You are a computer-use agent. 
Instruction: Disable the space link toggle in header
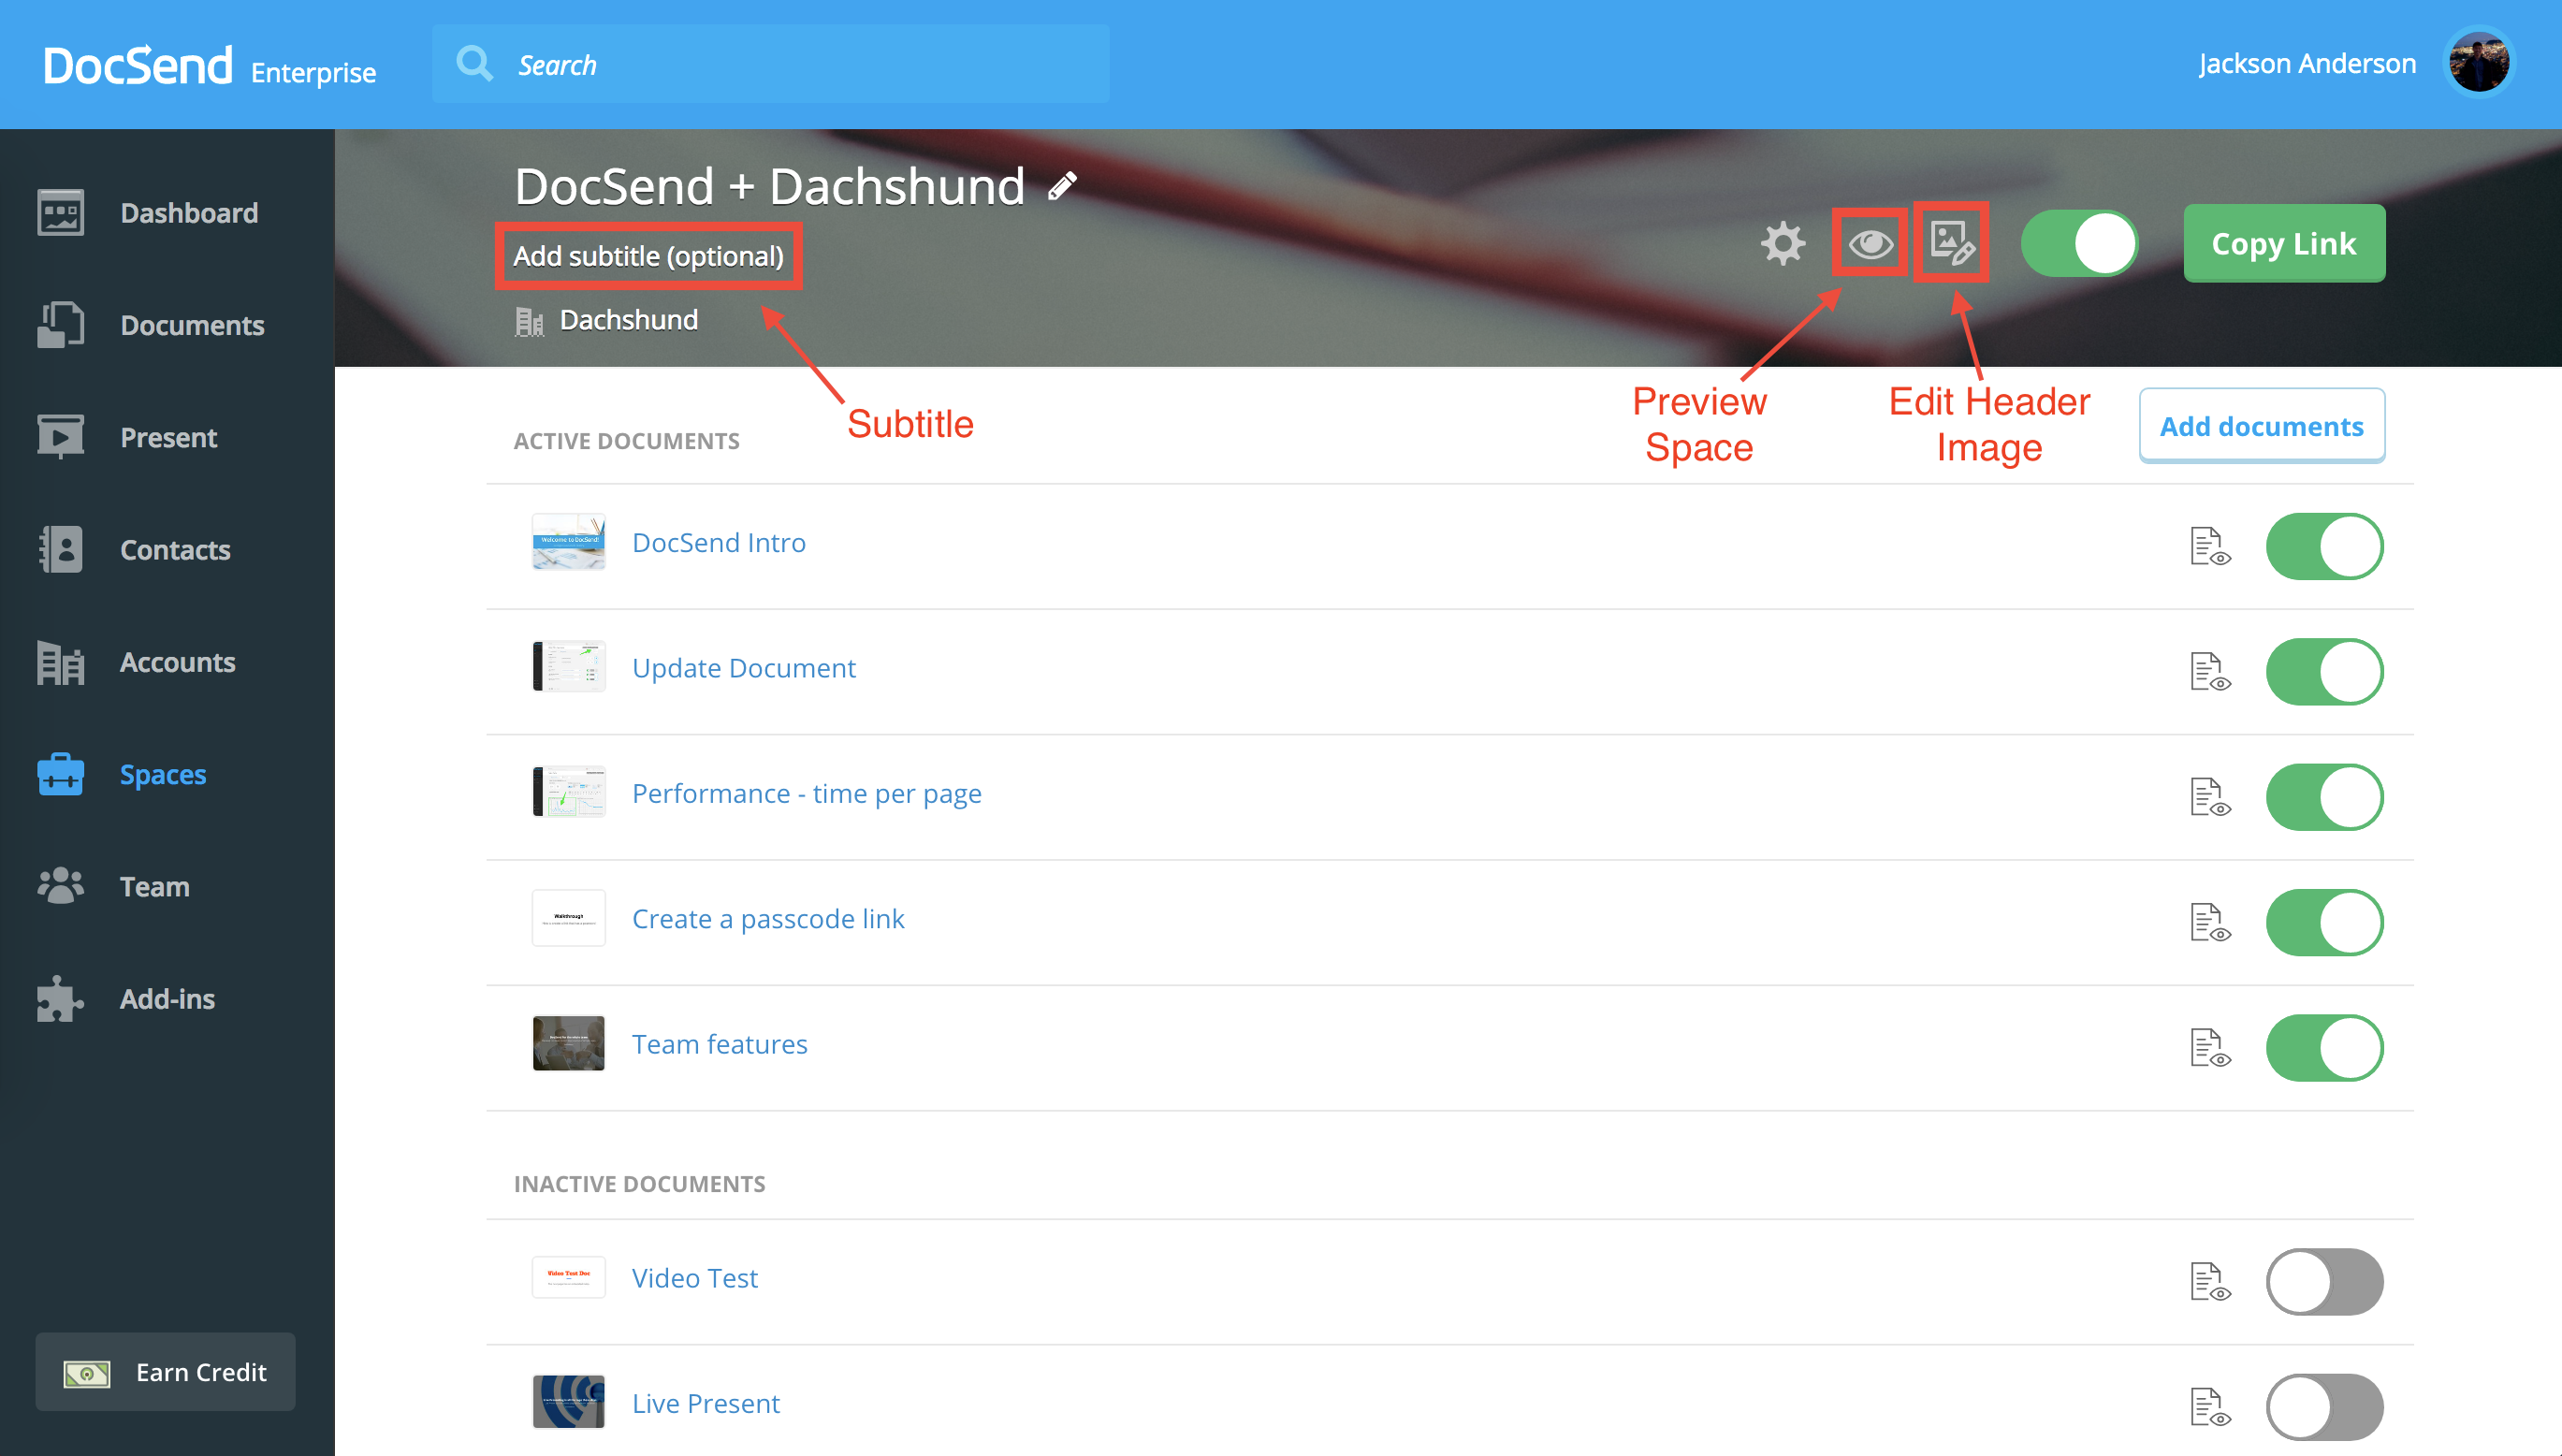point(2079,243)
